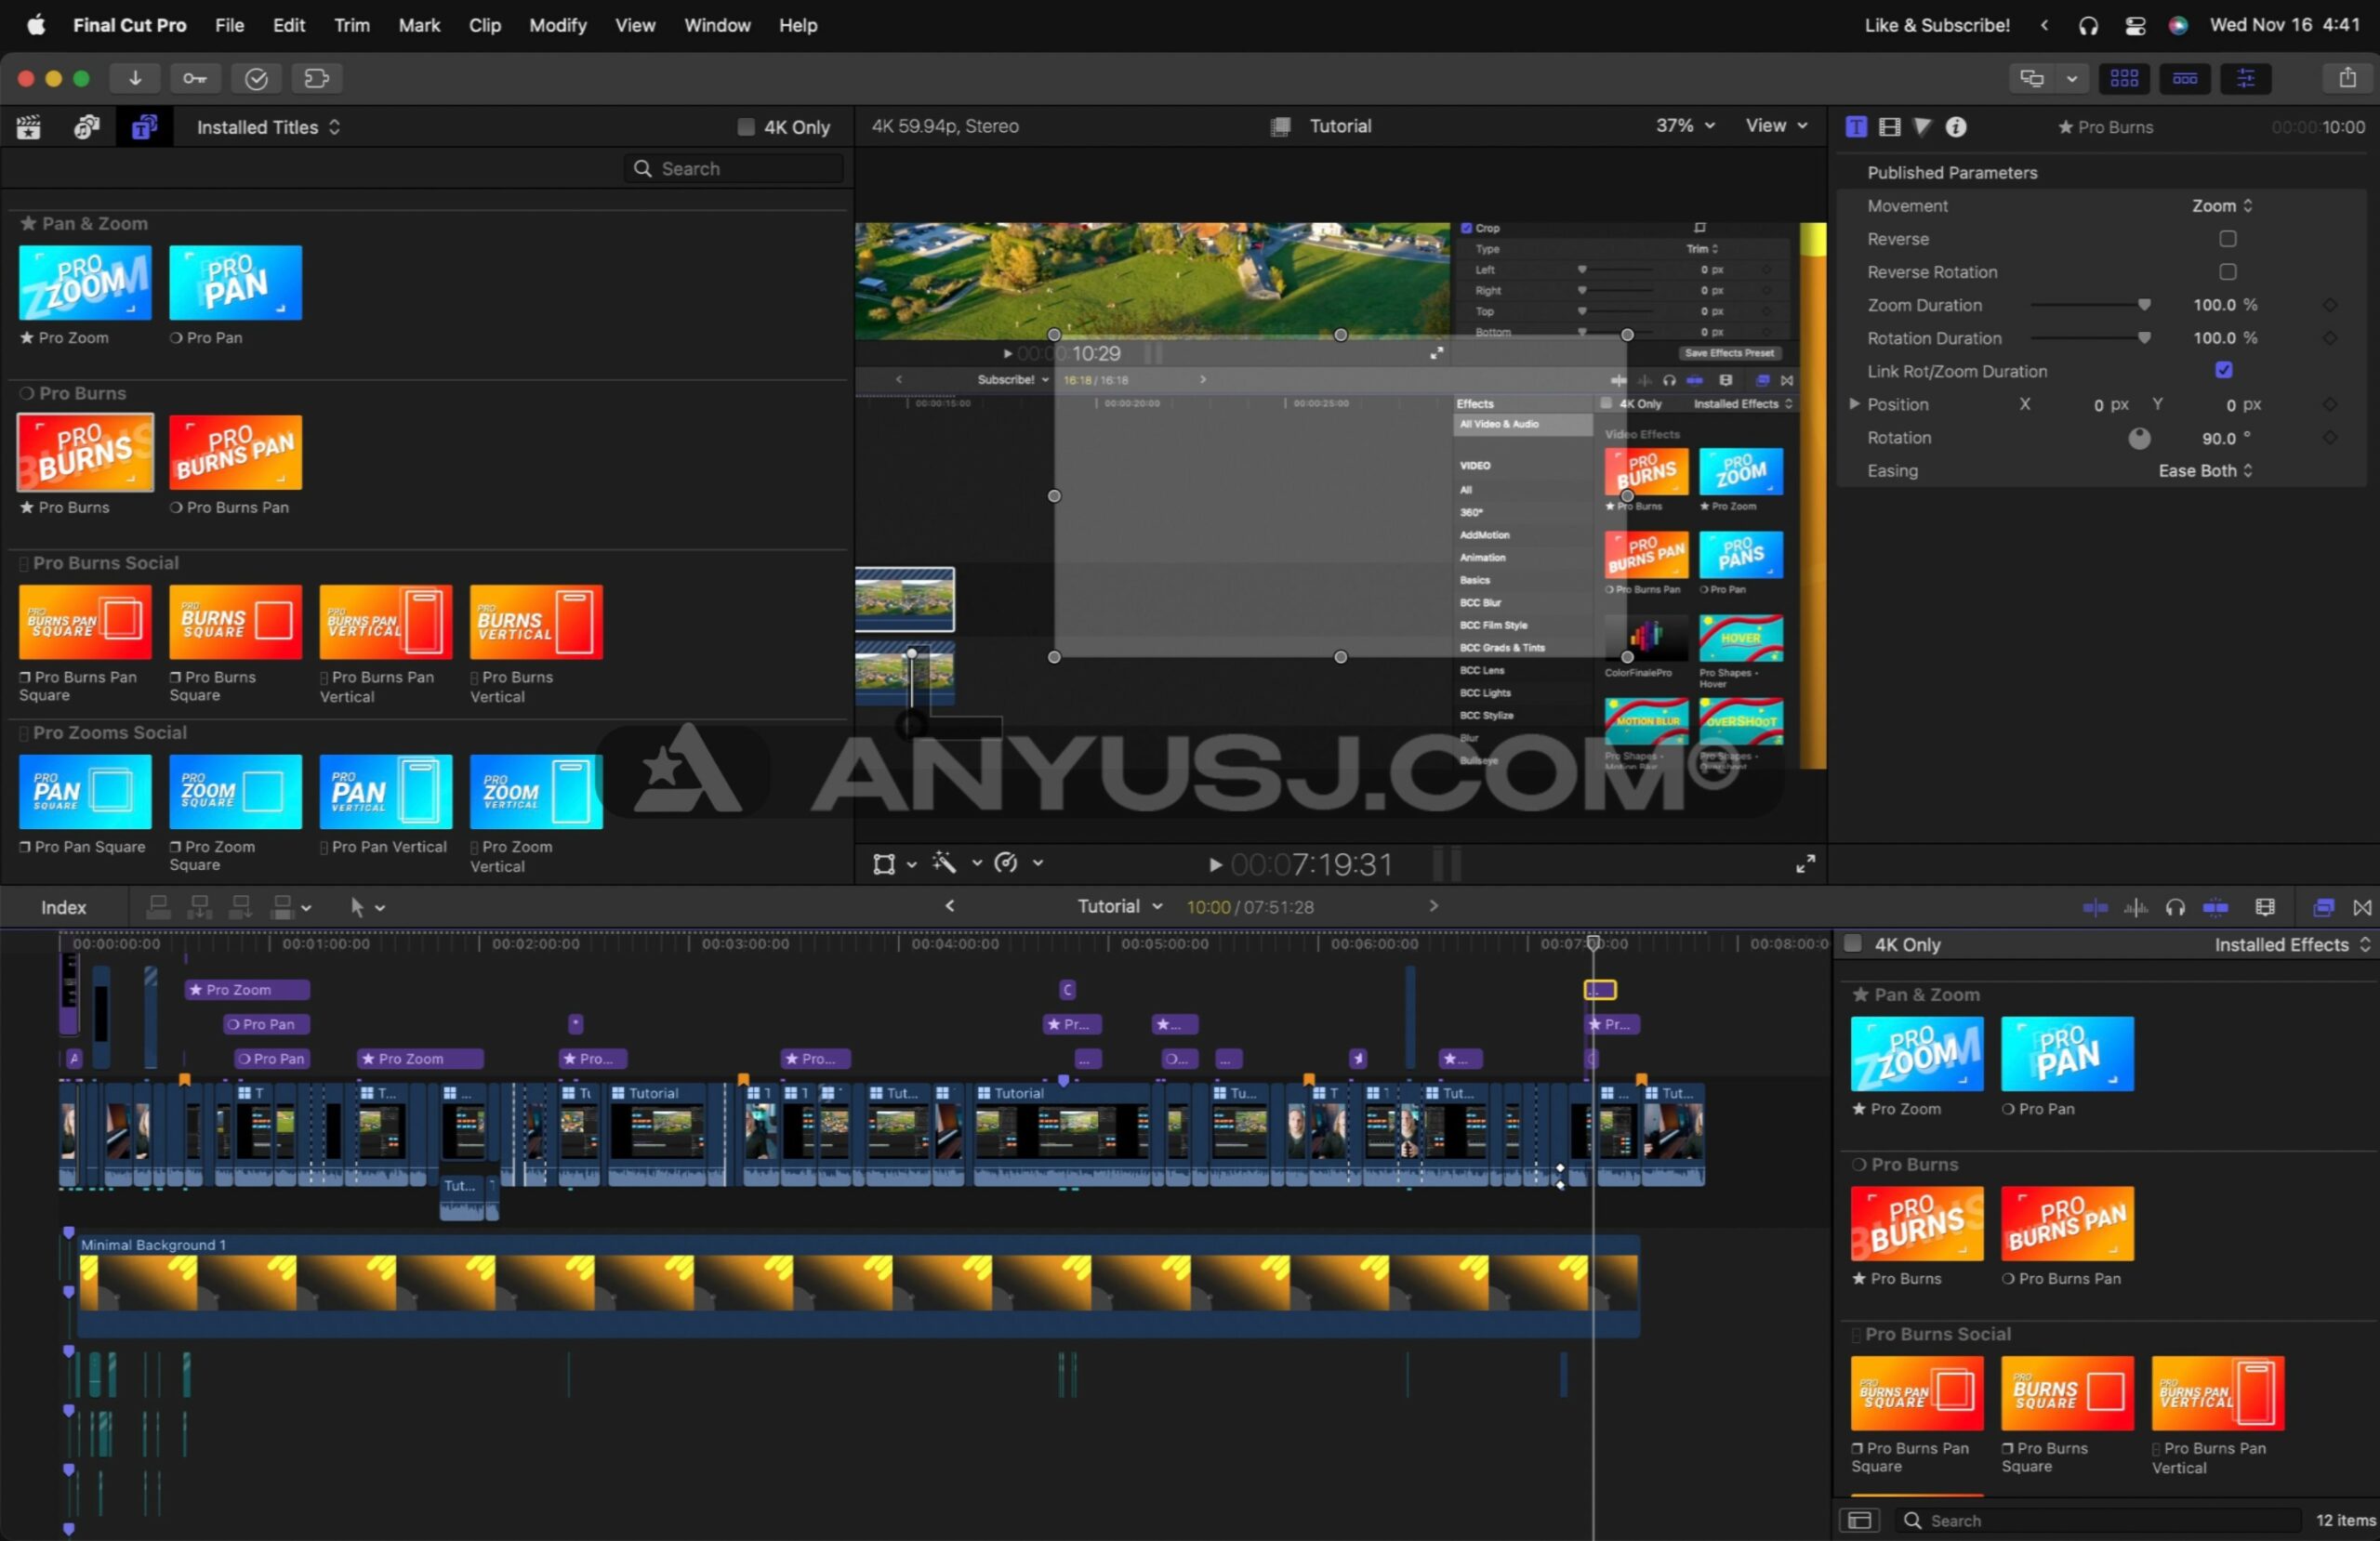Toggle the Reverse checkbox in Published Parameters
The image size is (2380, 1541).
(x=2228, y=238)
